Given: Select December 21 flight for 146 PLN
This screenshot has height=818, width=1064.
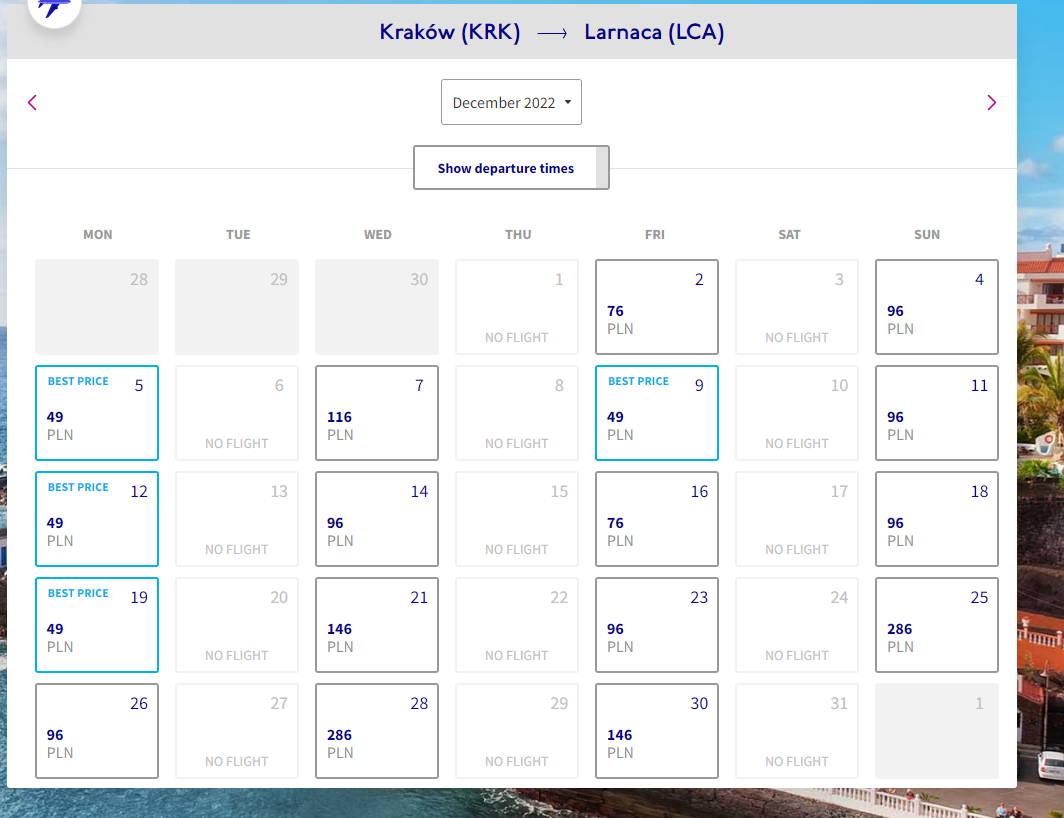Looking at the screenshot, I should (377, 625).
